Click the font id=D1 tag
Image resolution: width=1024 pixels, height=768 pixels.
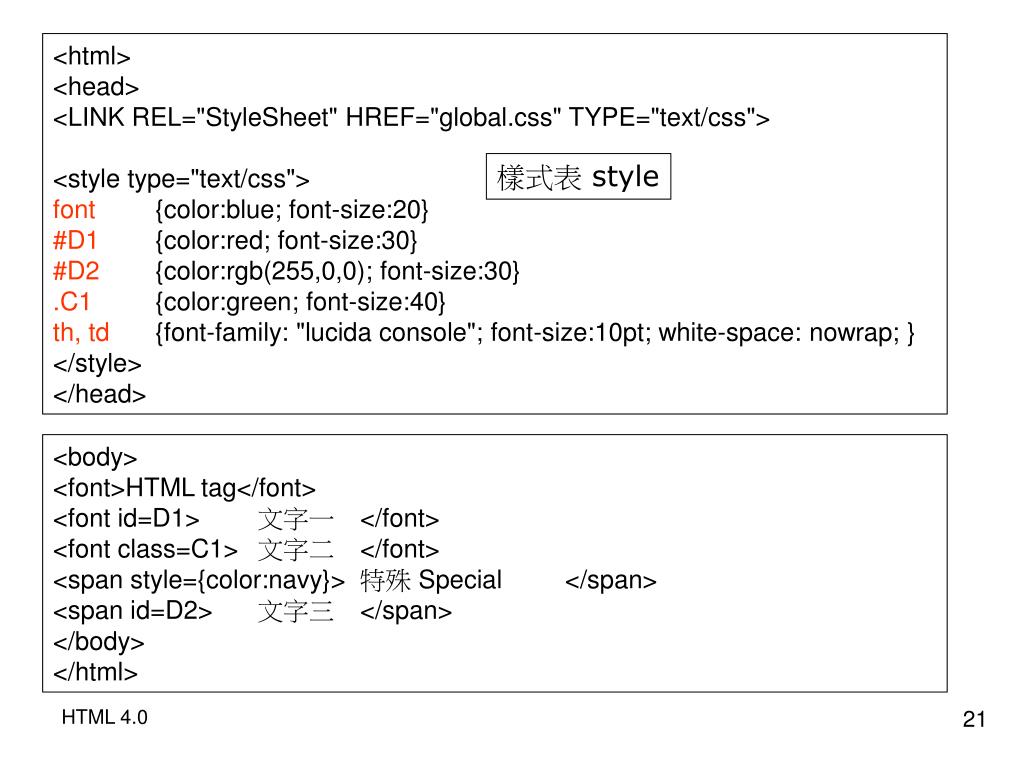click(127, 519)
